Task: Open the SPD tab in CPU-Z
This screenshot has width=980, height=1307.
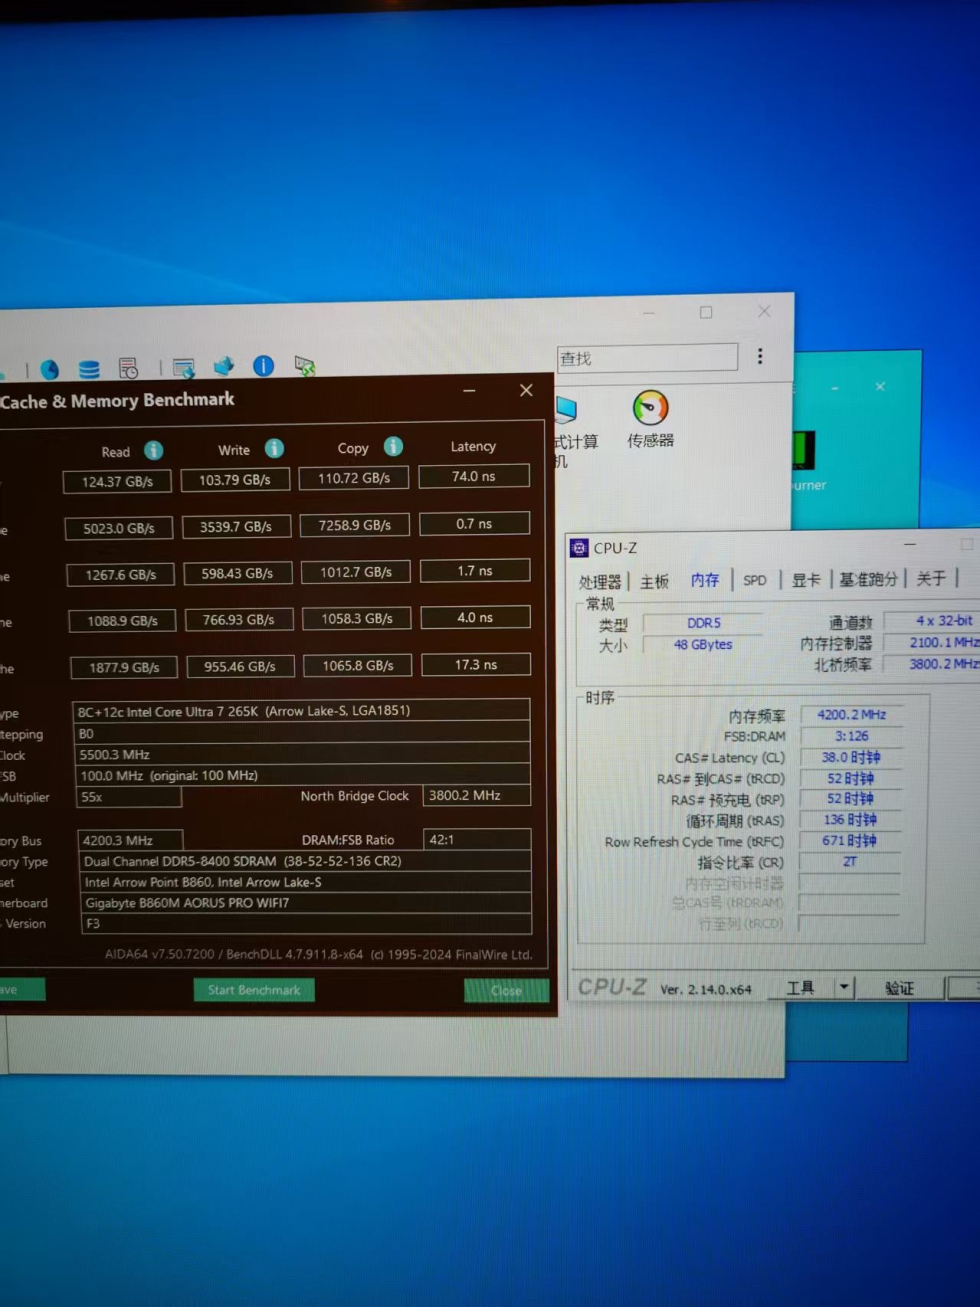Action: coord(755,580)
